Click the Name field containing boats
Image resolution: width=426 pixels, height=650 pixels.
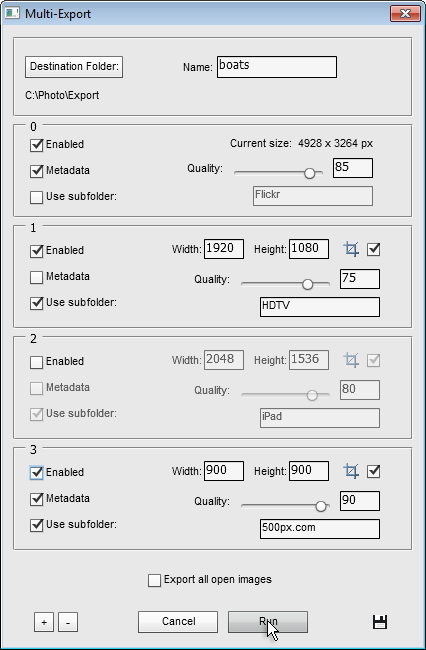(277, 67)
